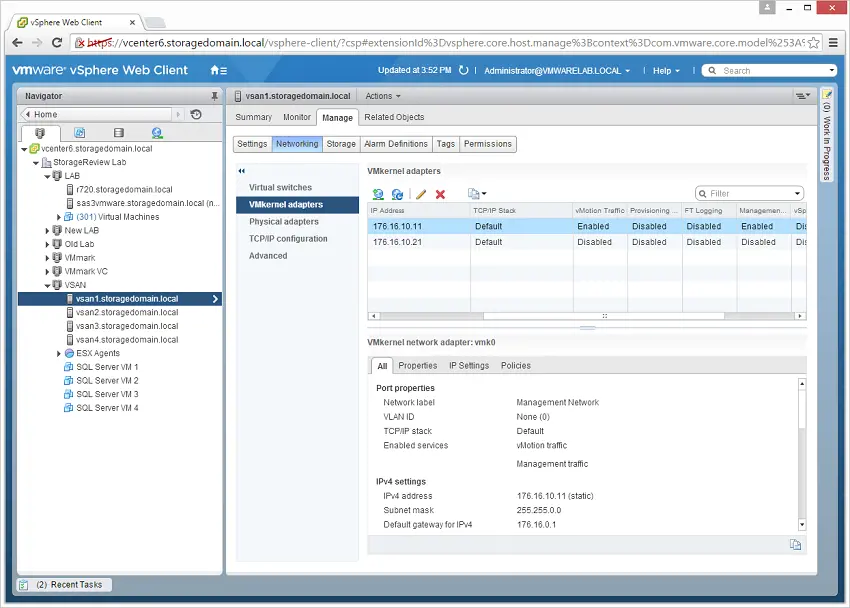Click Refresh network icon in VMkernel toolbar

(397, 194)
